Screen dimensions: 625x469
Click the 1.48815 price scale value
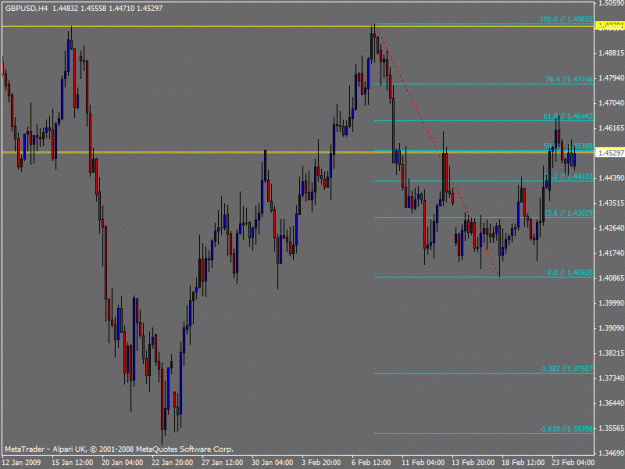click(611, 53)
